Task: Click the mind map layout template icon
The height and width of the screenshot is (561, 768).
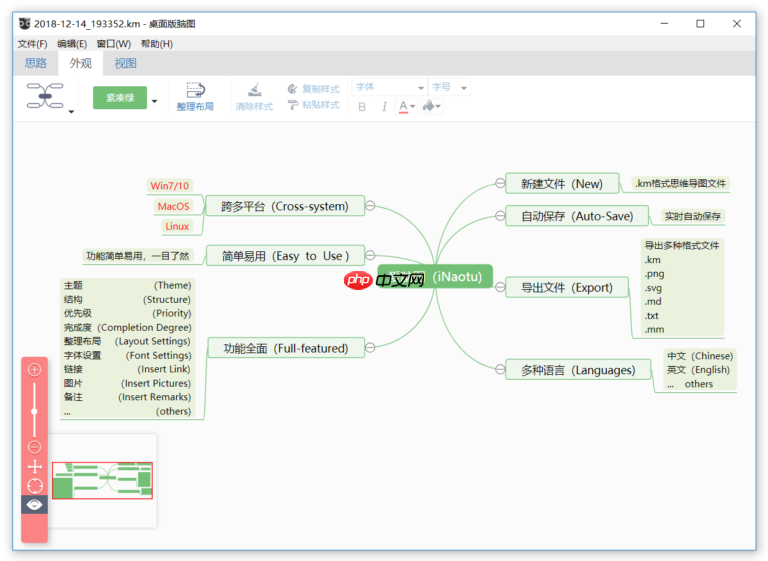Action: click(x=44, y=97)
